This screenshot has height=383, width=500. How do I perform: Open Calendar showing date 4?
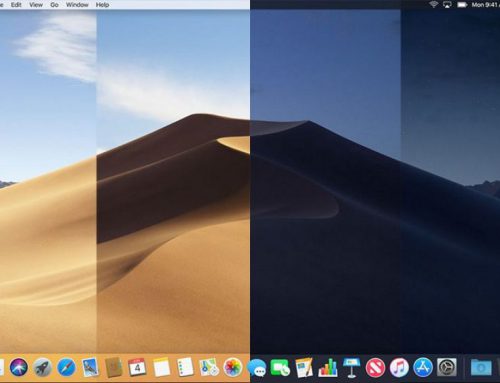[137, 367]
